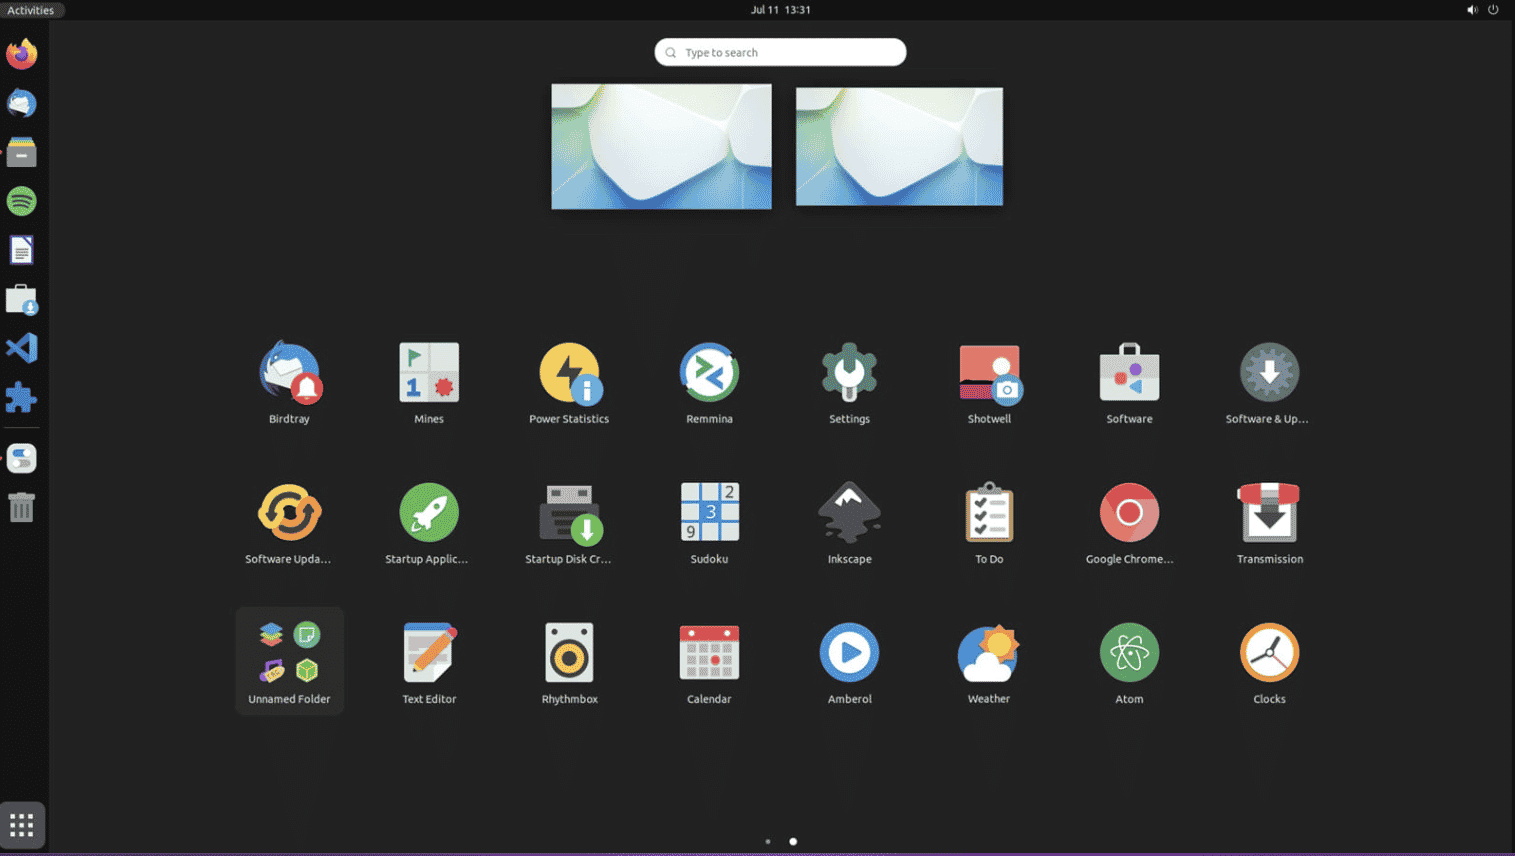
Task: Open the Birdtray app
Action: point(289,384)
